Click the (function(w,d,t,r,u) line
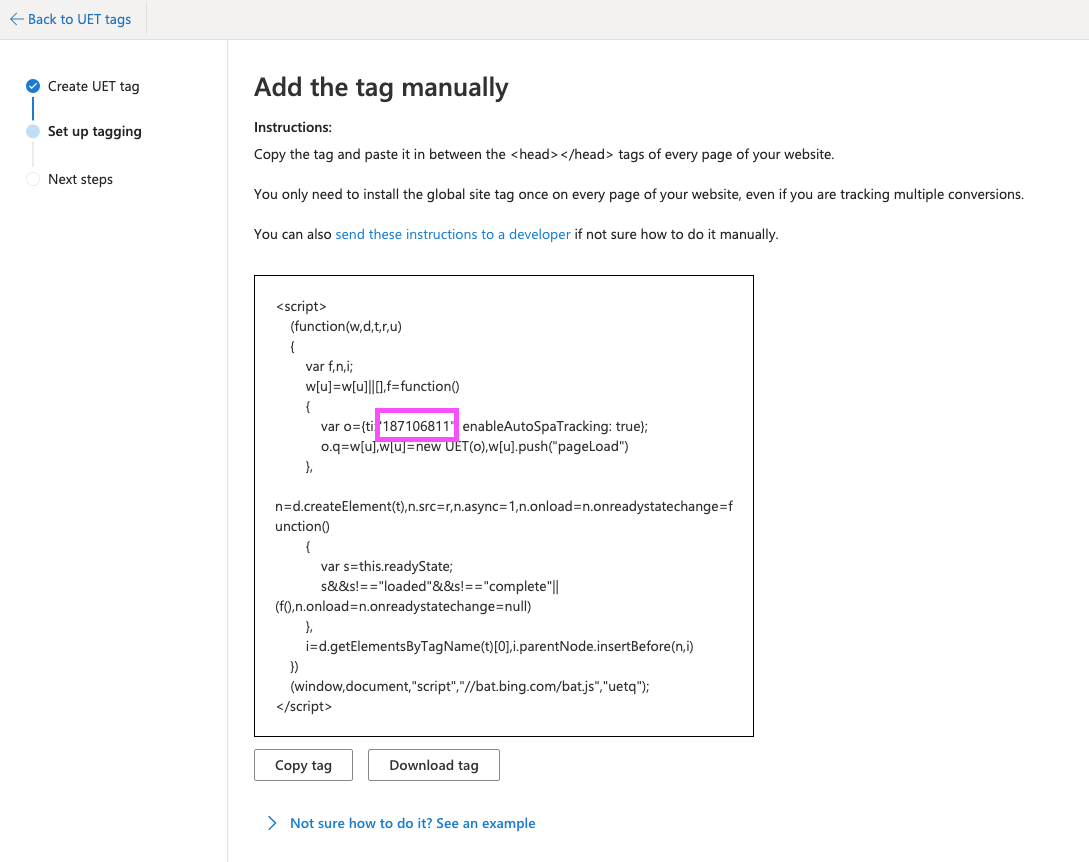 coord(346,326)
